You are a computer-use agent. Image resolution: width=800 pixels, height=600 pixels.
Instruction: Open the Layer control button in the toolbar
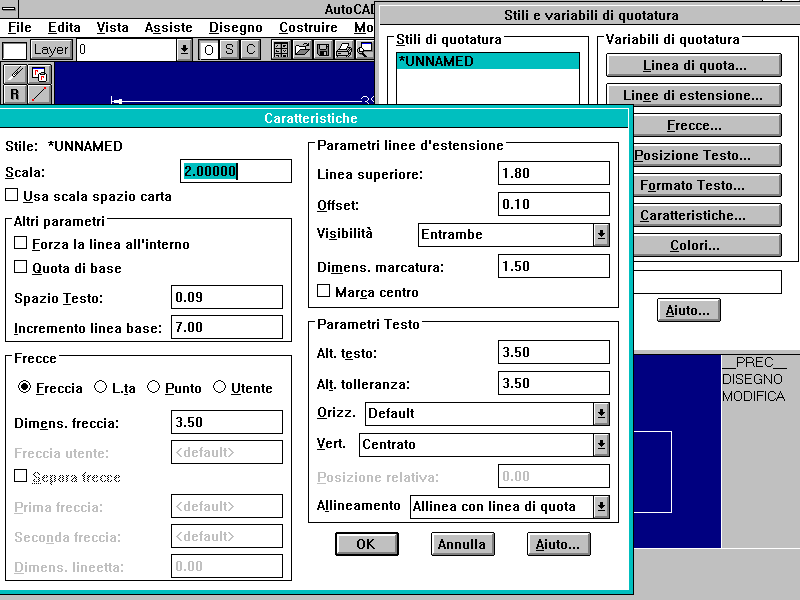tap(51, 49)
